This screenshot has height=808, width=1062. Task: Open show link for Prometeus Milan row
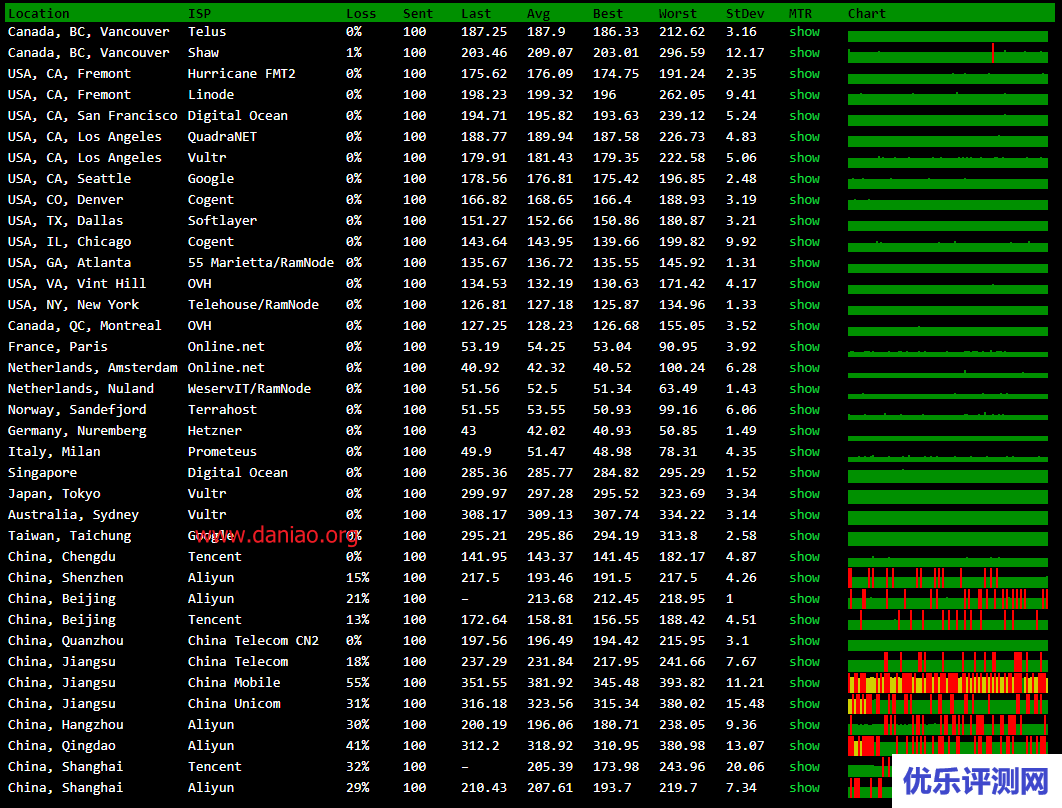click(804, 452)
